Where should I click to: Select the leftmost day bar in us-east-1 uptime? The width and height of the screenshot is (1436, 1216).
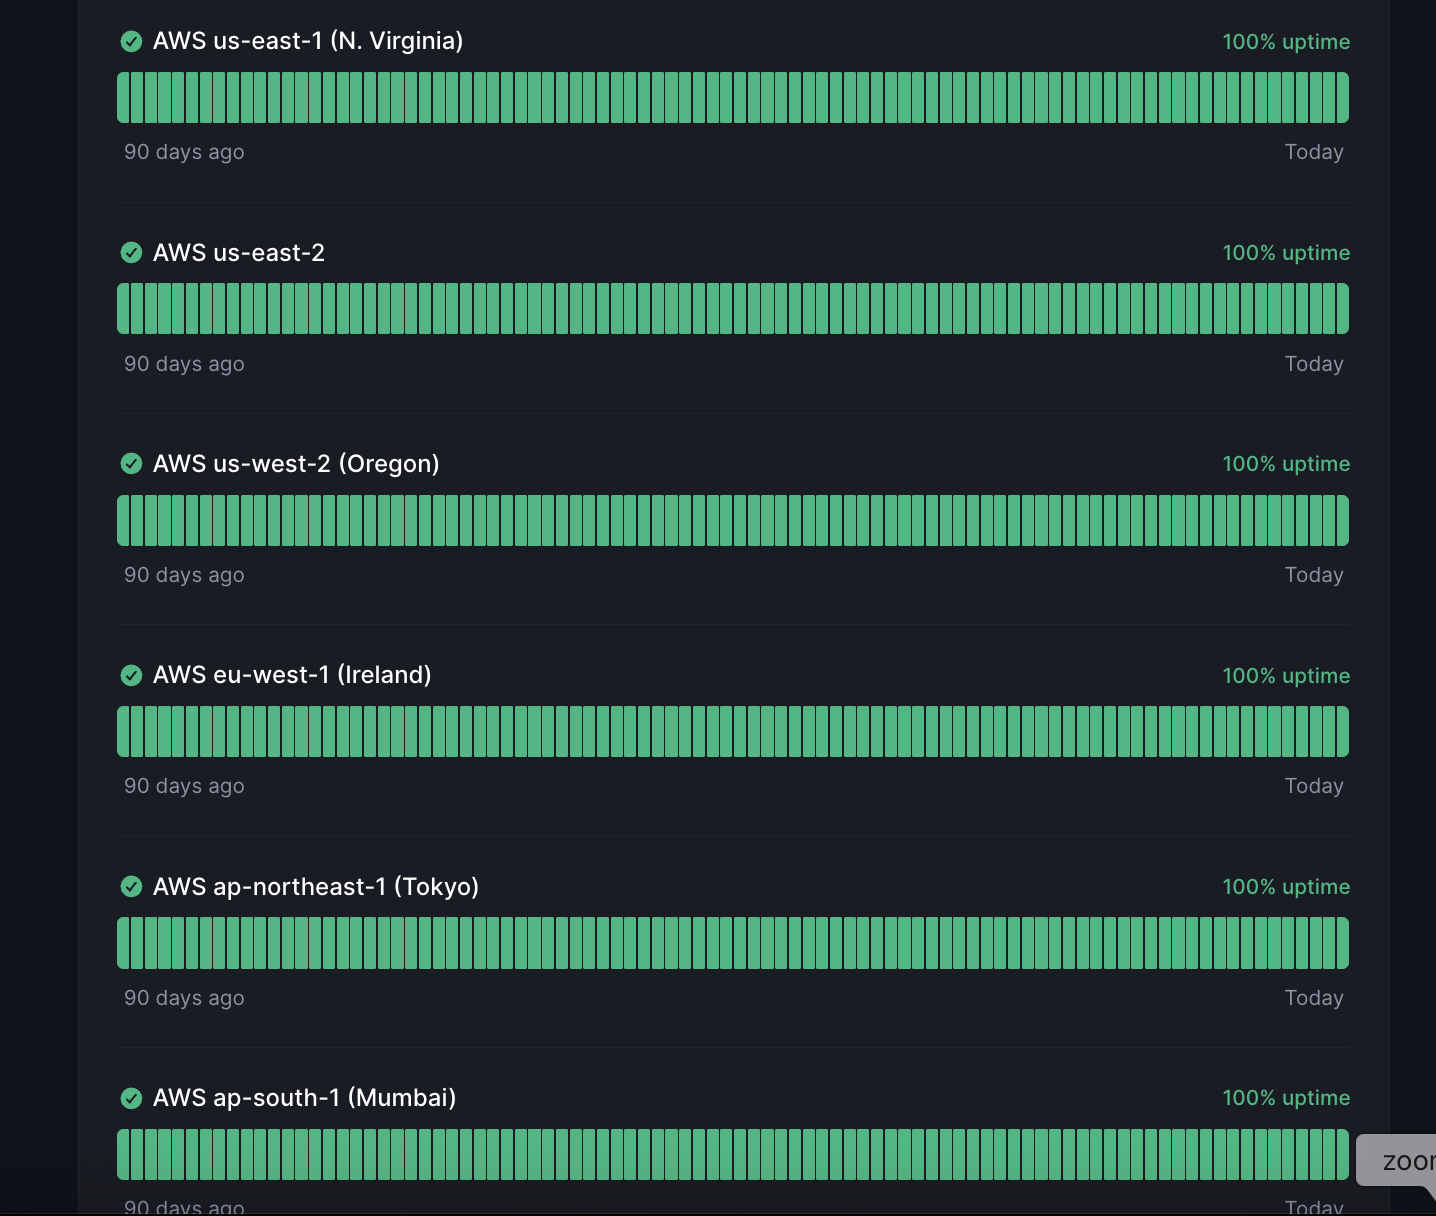click(123, 98)
